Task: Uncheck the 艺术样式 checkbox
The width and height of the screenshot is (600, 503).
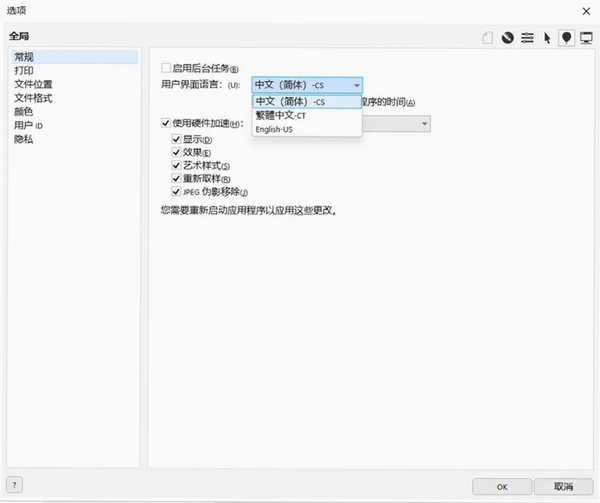Action: click(176, 165)
